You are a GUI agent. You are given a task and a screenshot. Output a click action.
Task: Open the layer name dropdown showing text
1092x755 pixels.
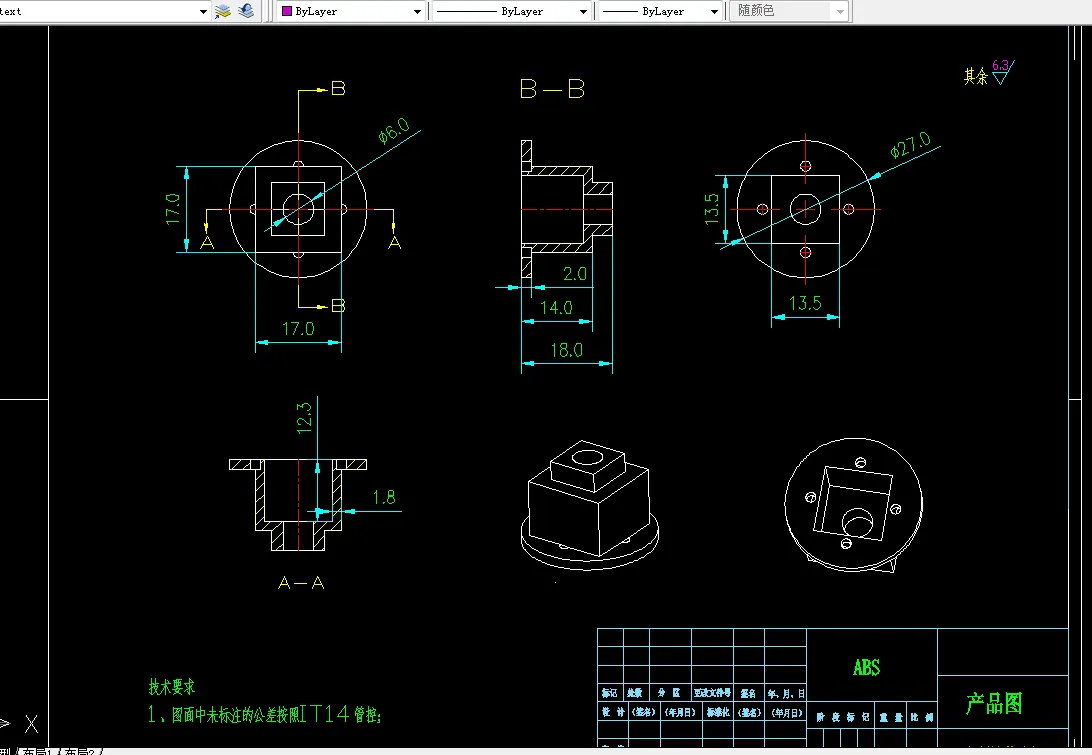coord(104,11)
